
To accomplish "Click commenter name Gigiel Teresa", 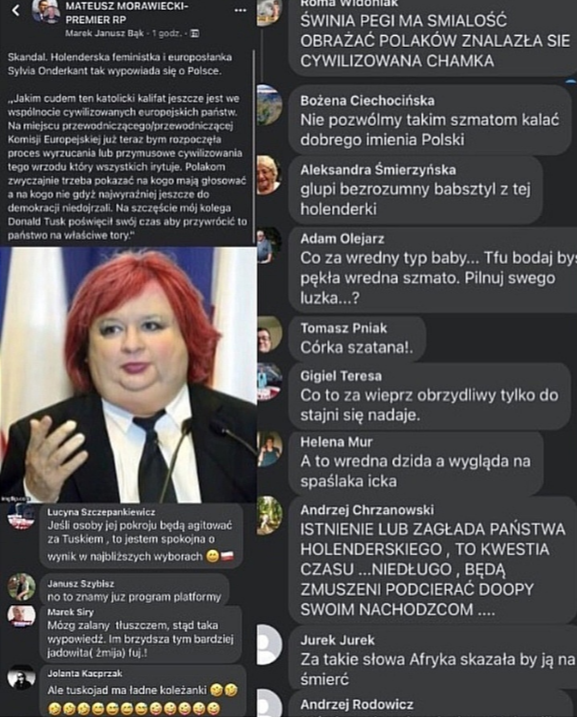I will (341, 376).
